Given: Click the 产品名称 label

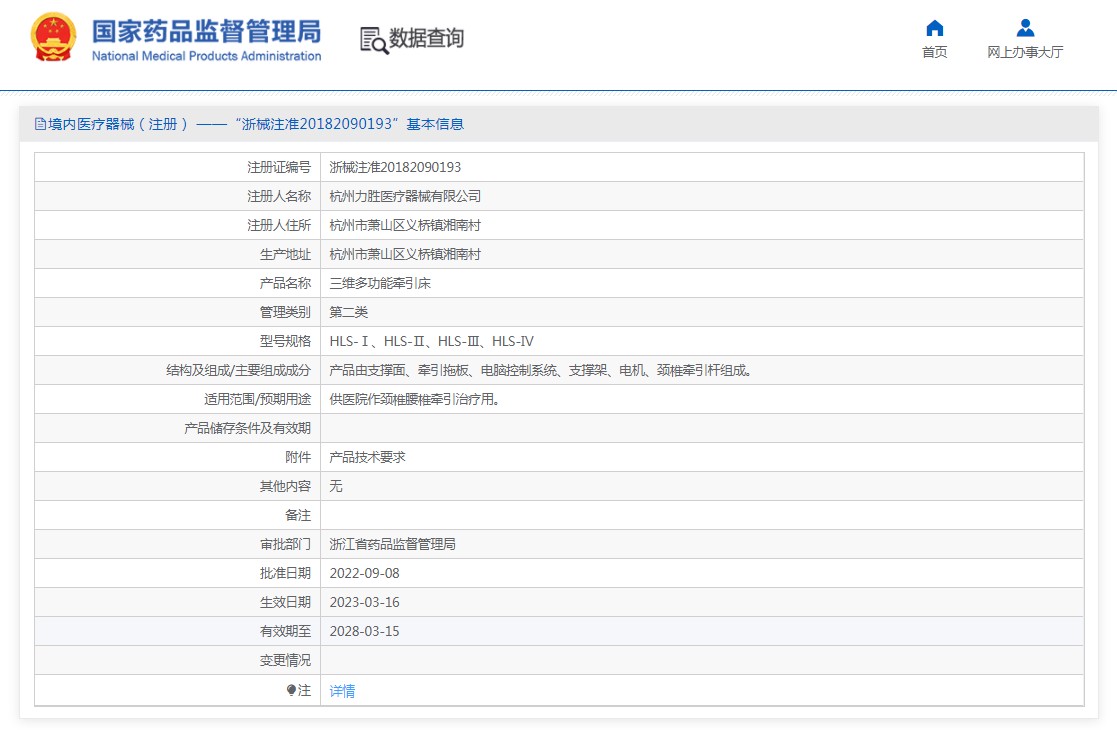Looking at the screenshot, I should (285, 283).
